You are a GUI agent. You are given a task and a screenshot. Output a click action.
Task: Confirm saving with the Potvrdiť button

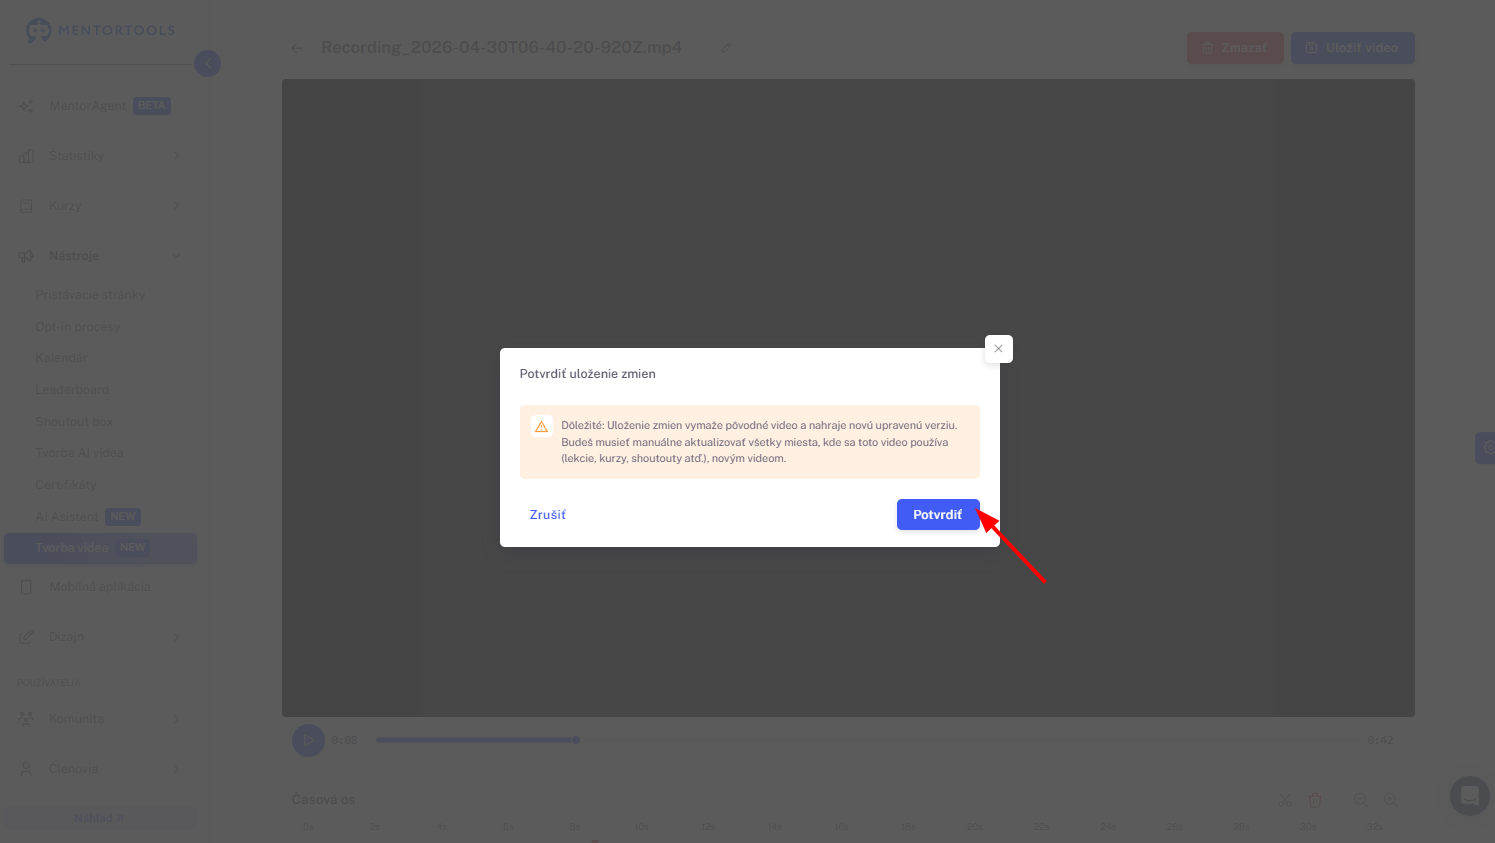pos(938,514)
